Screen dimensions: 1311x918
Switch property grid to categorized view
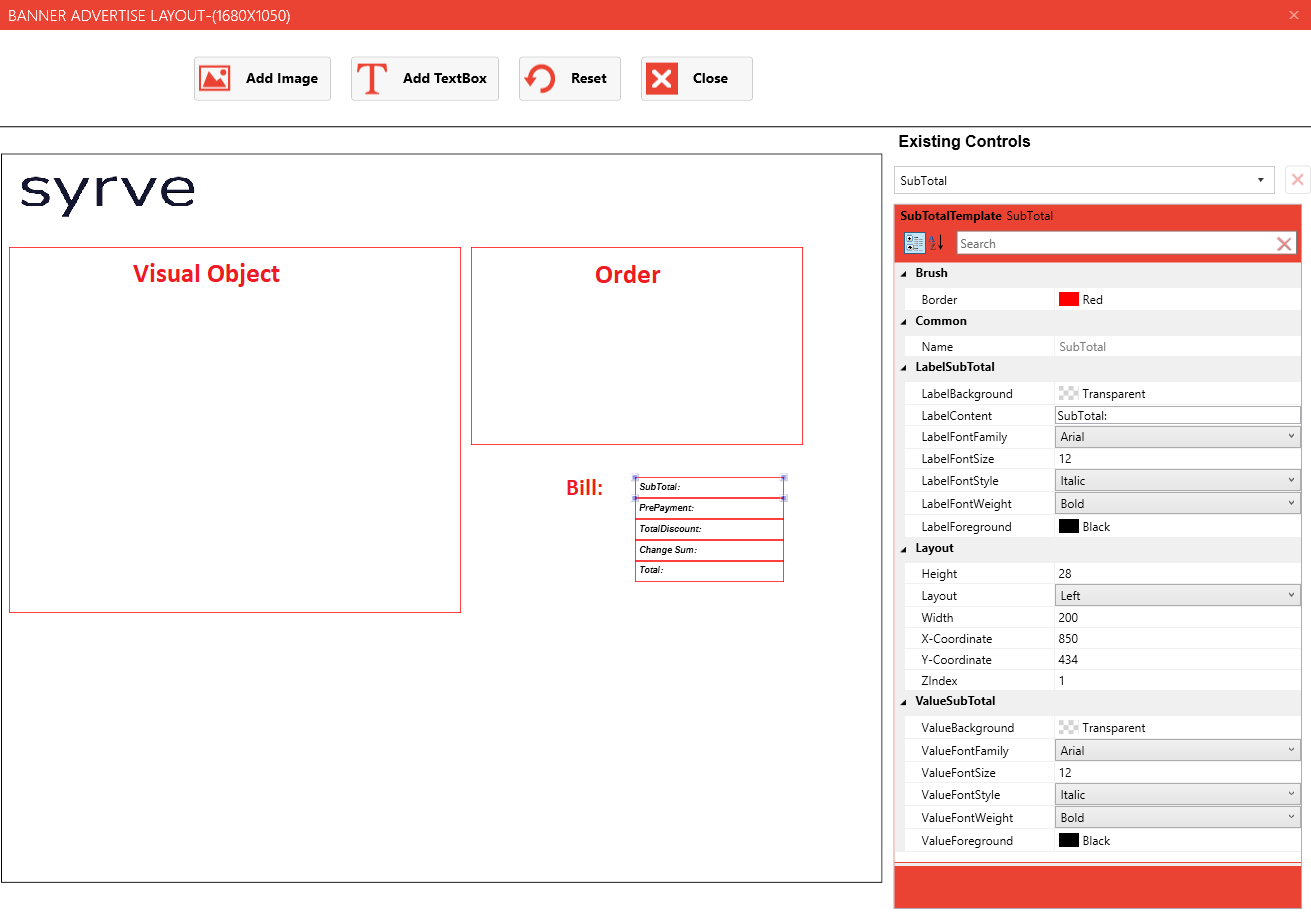tap(914, 243)
